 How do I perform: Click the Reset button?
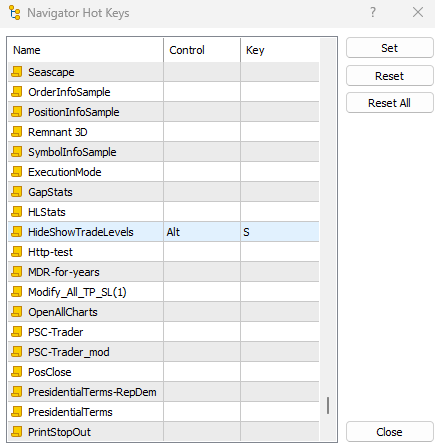[x=389, y=76]
